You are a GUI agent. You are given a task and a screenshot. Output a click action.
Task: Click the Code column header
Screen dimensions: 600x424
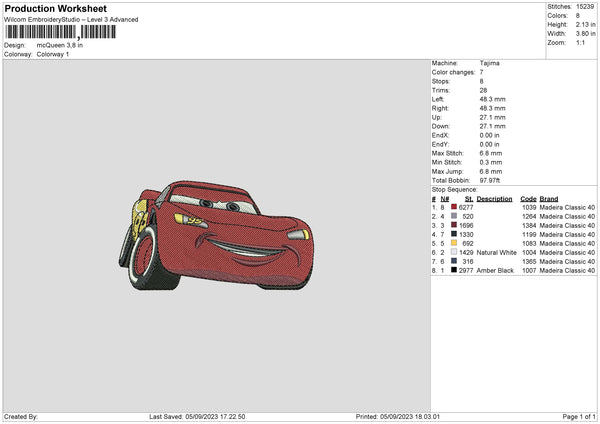click(529, 198)
